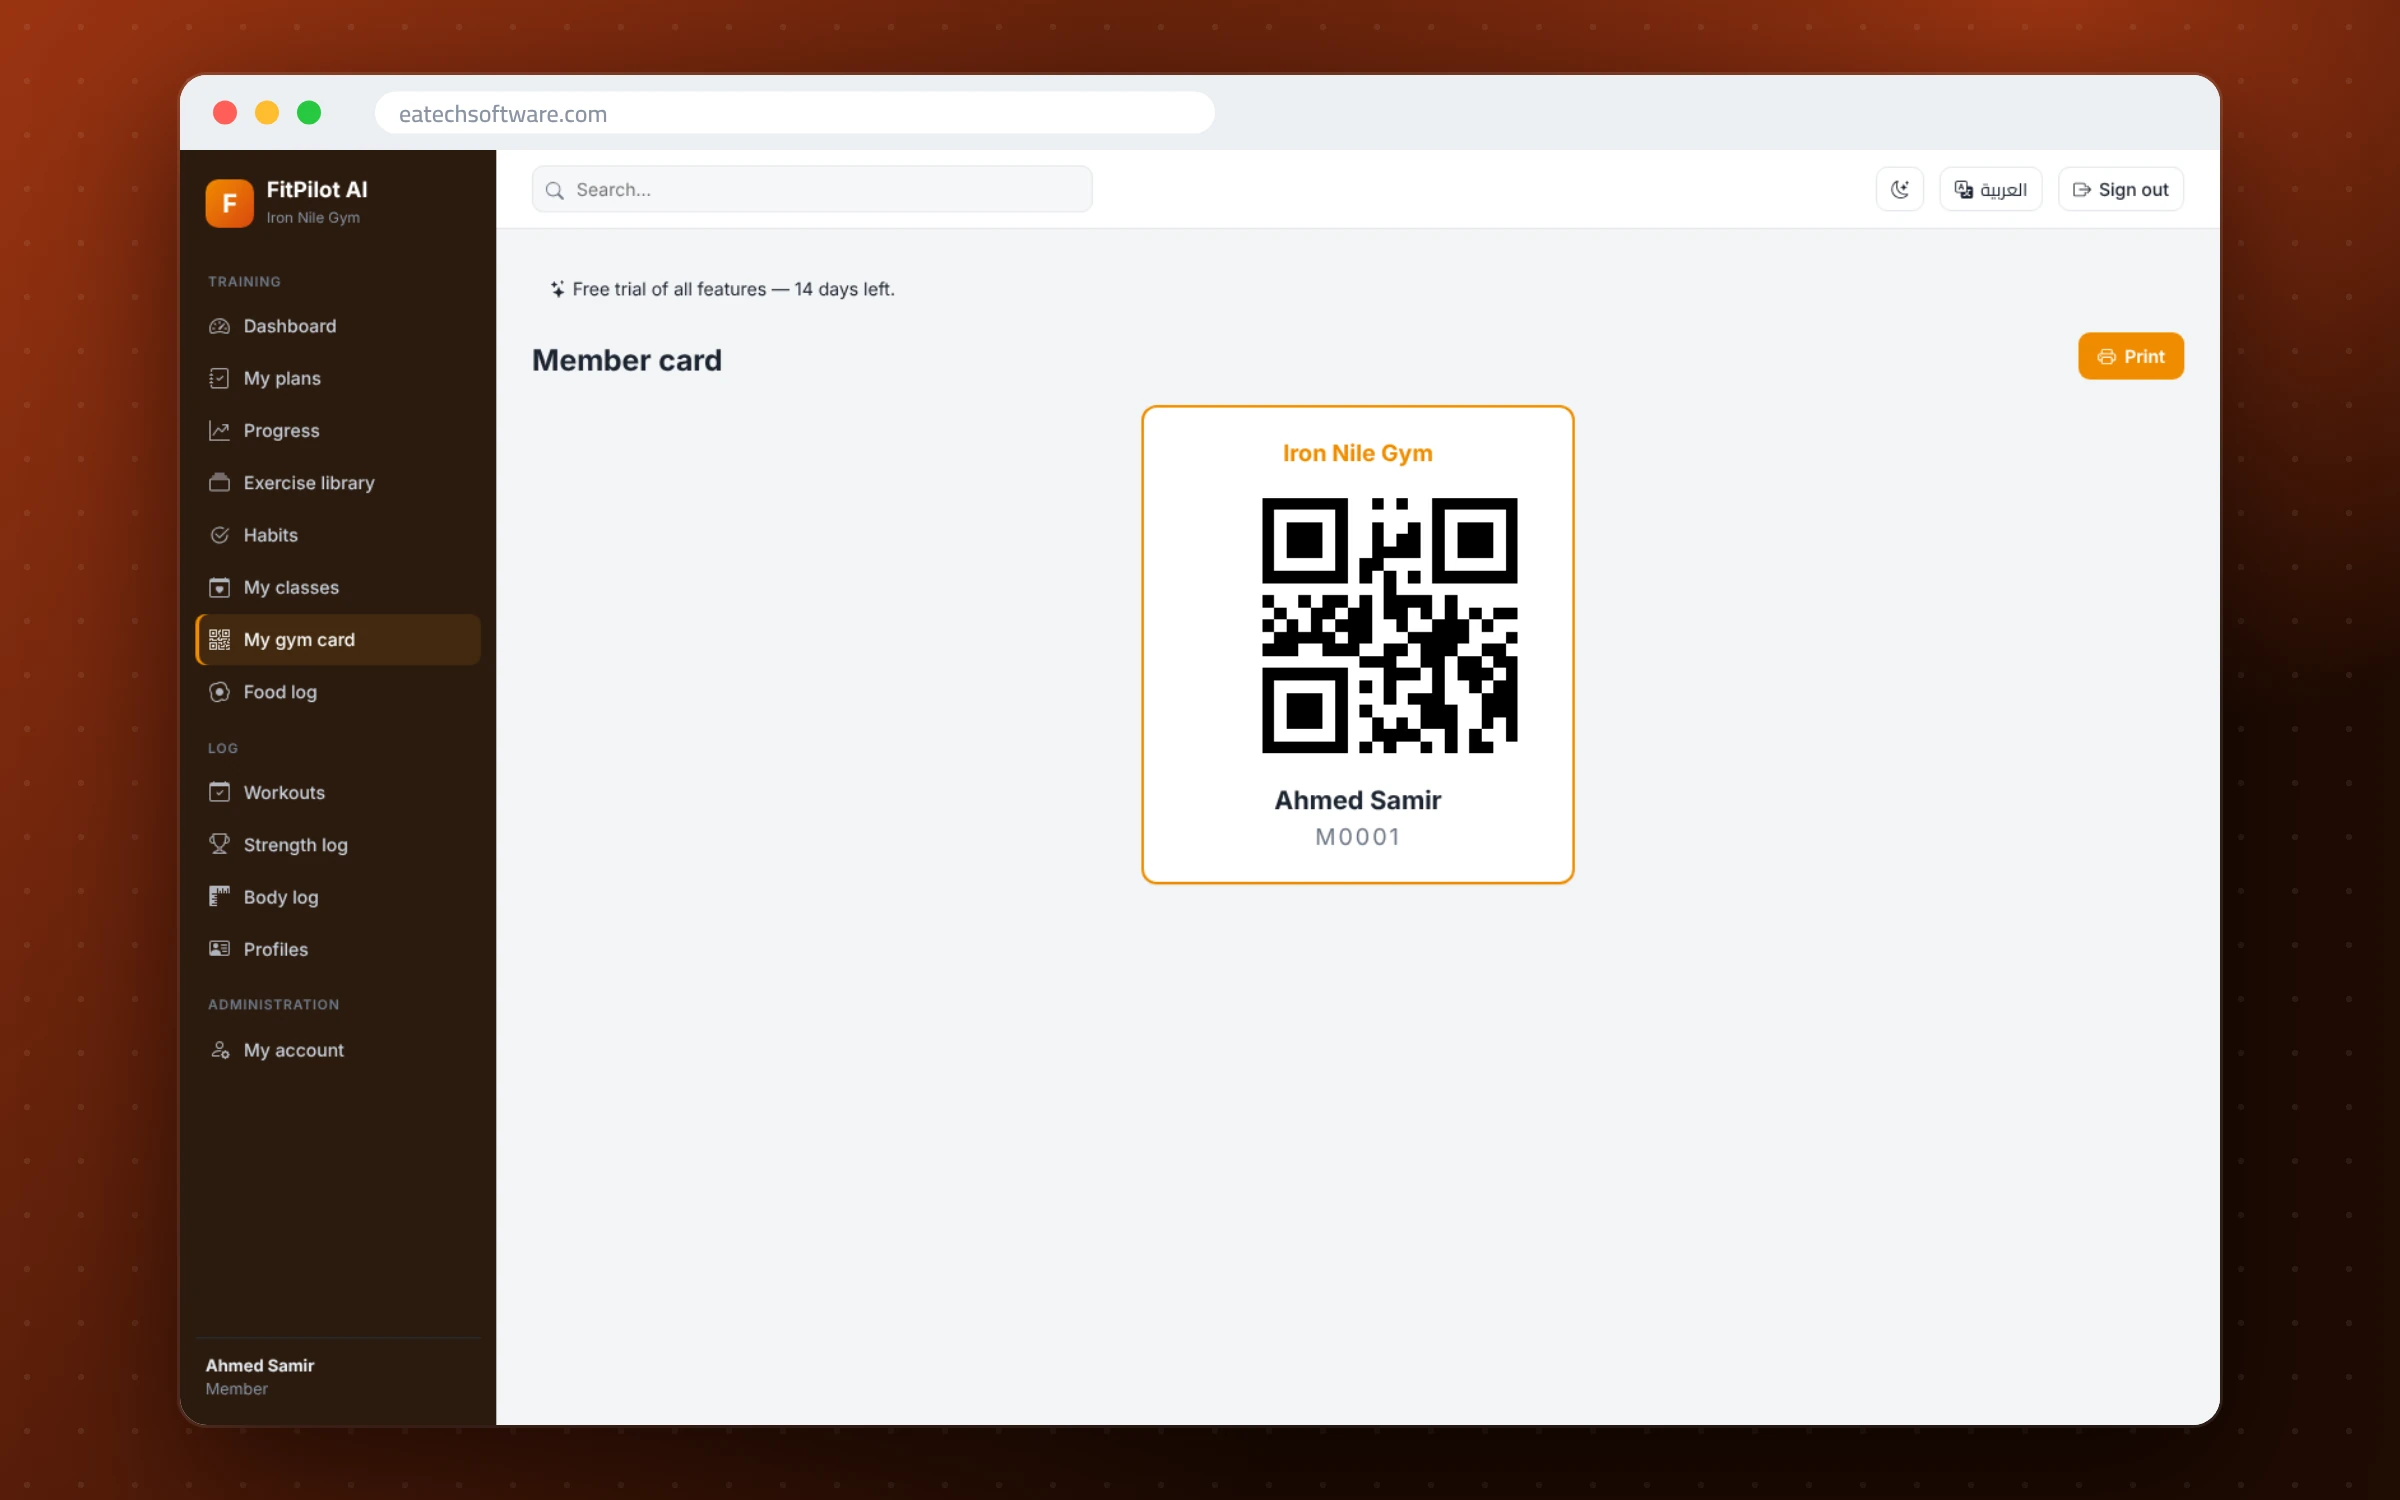Open the Dashboard menu item
The width and height of the screenshot is (2400, 1500).
[x=338, y=326]
